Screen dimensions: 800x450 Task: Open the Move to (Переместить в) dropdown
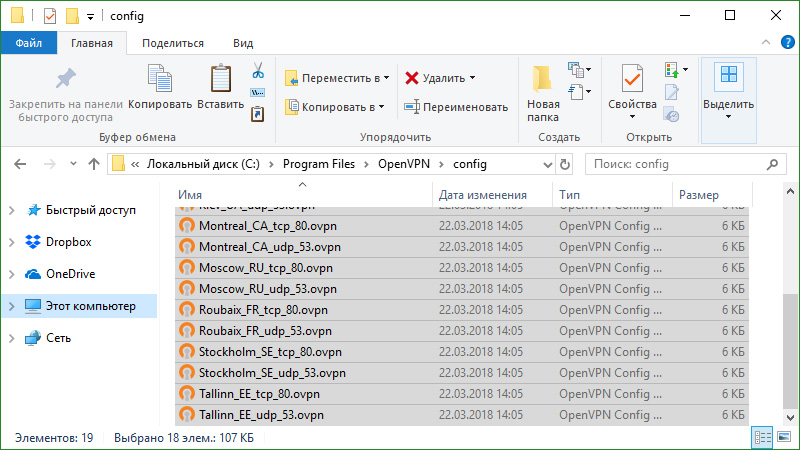coord(337,78)
